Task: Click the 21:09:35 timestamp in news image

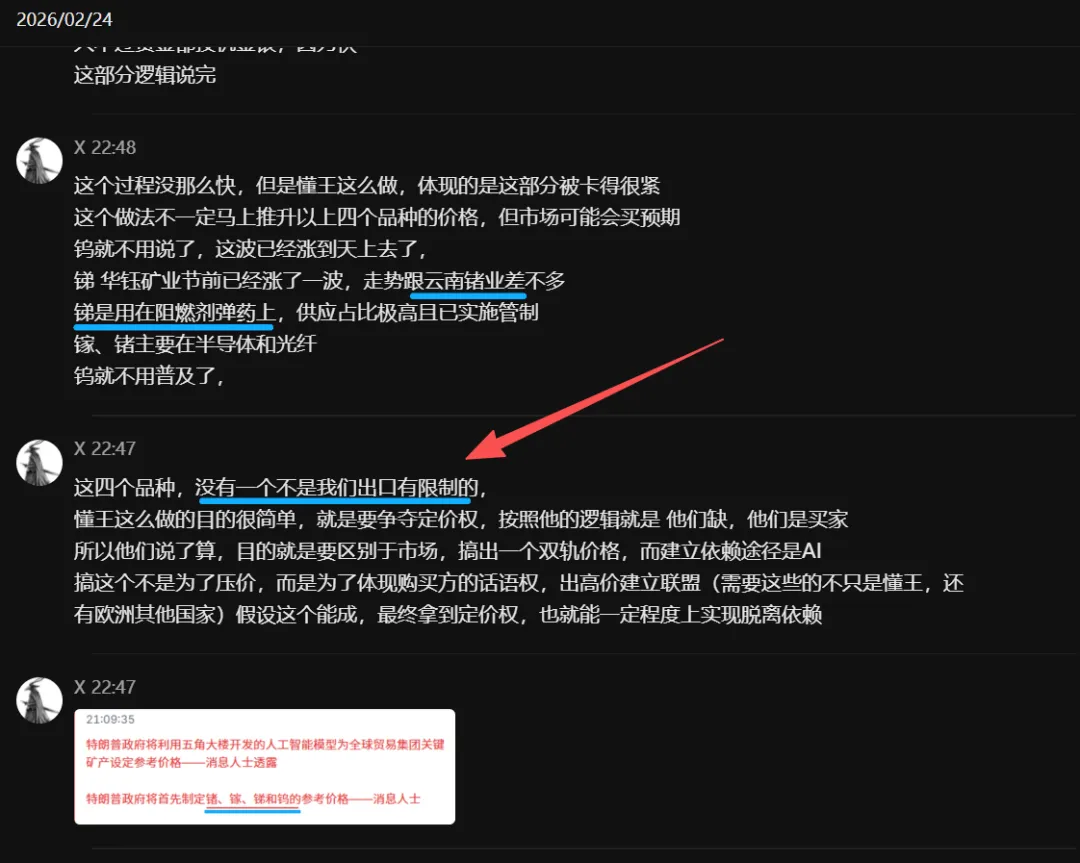Action: [110, 720]
